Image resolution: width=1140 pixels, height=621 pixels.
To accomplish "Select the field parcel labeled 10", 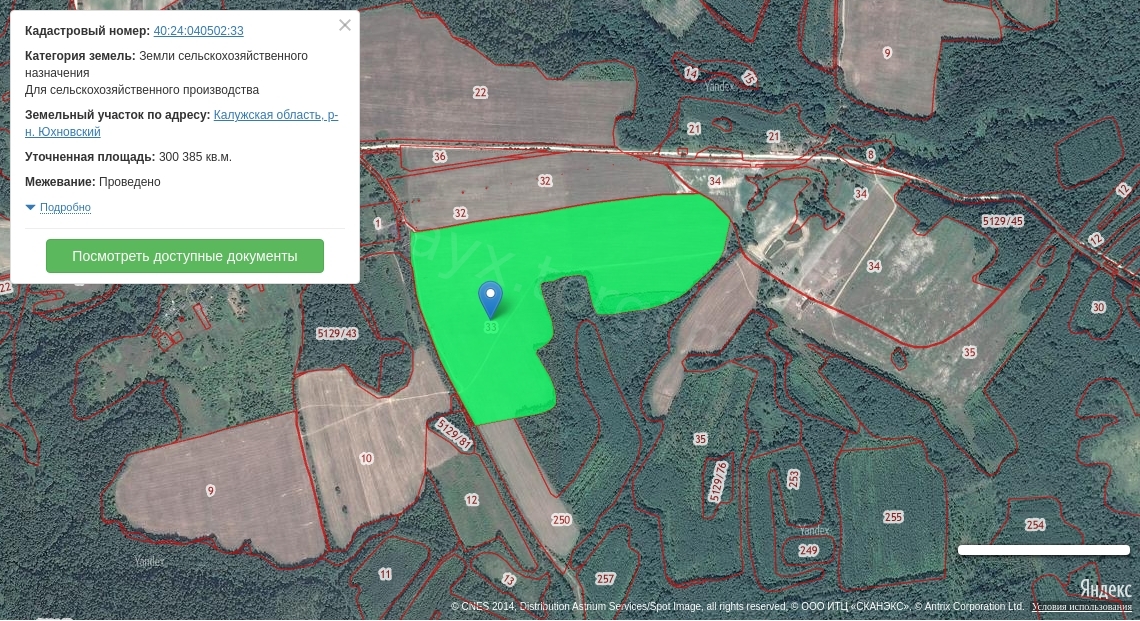I will [x=366, y=458].
